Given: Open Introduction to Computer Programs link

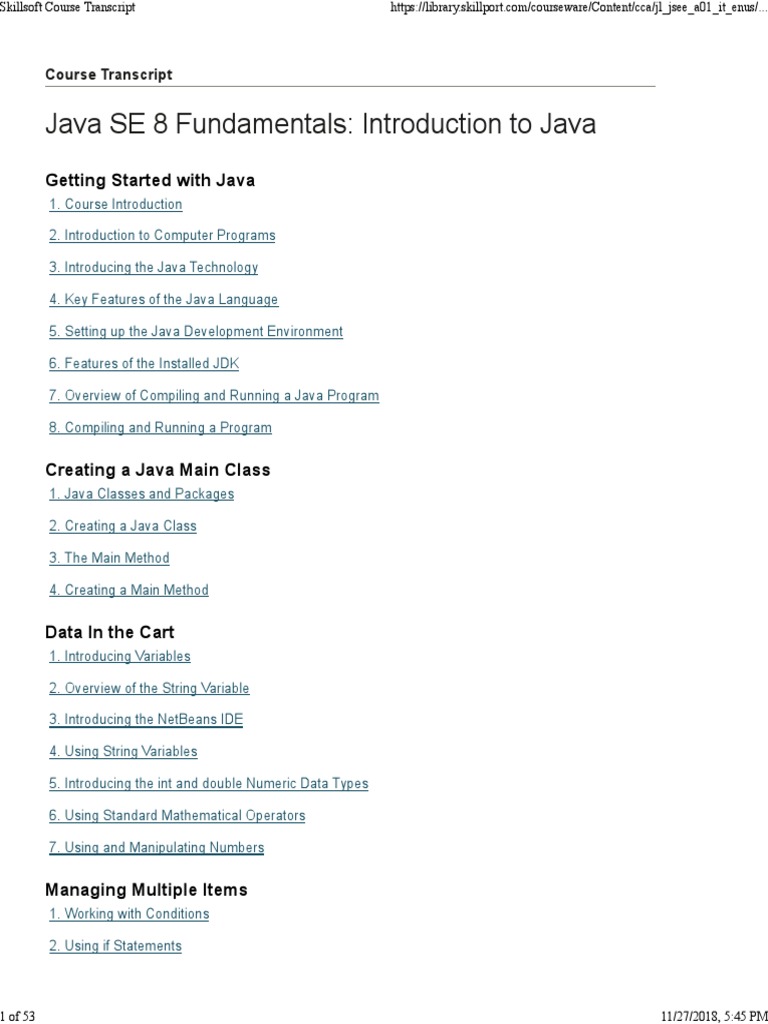Looking at the screenshot, I should pos(162,236).
